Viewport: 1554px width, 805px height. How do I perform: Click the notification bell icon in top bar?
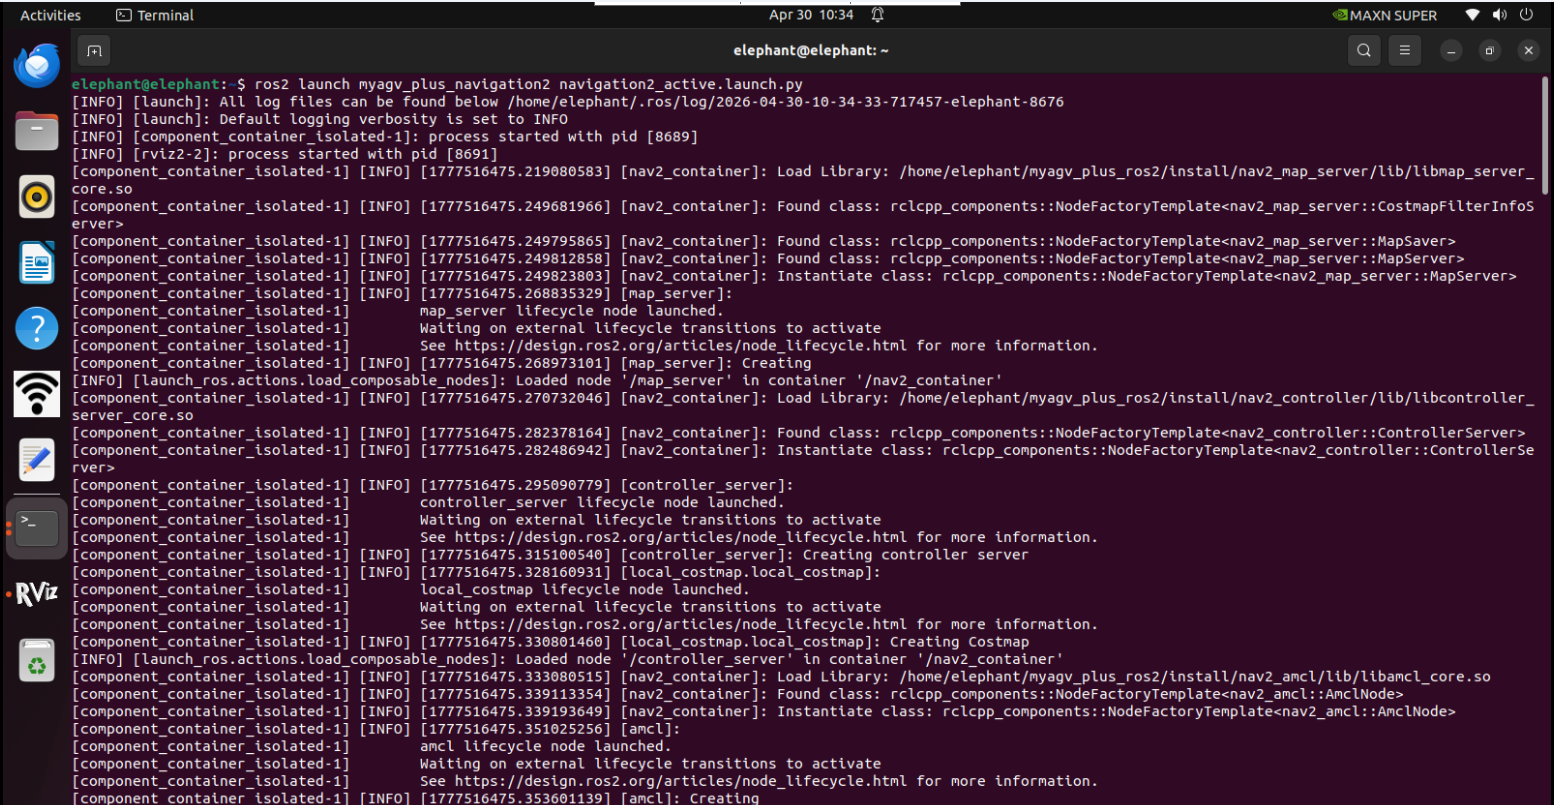tap(877, 15)
